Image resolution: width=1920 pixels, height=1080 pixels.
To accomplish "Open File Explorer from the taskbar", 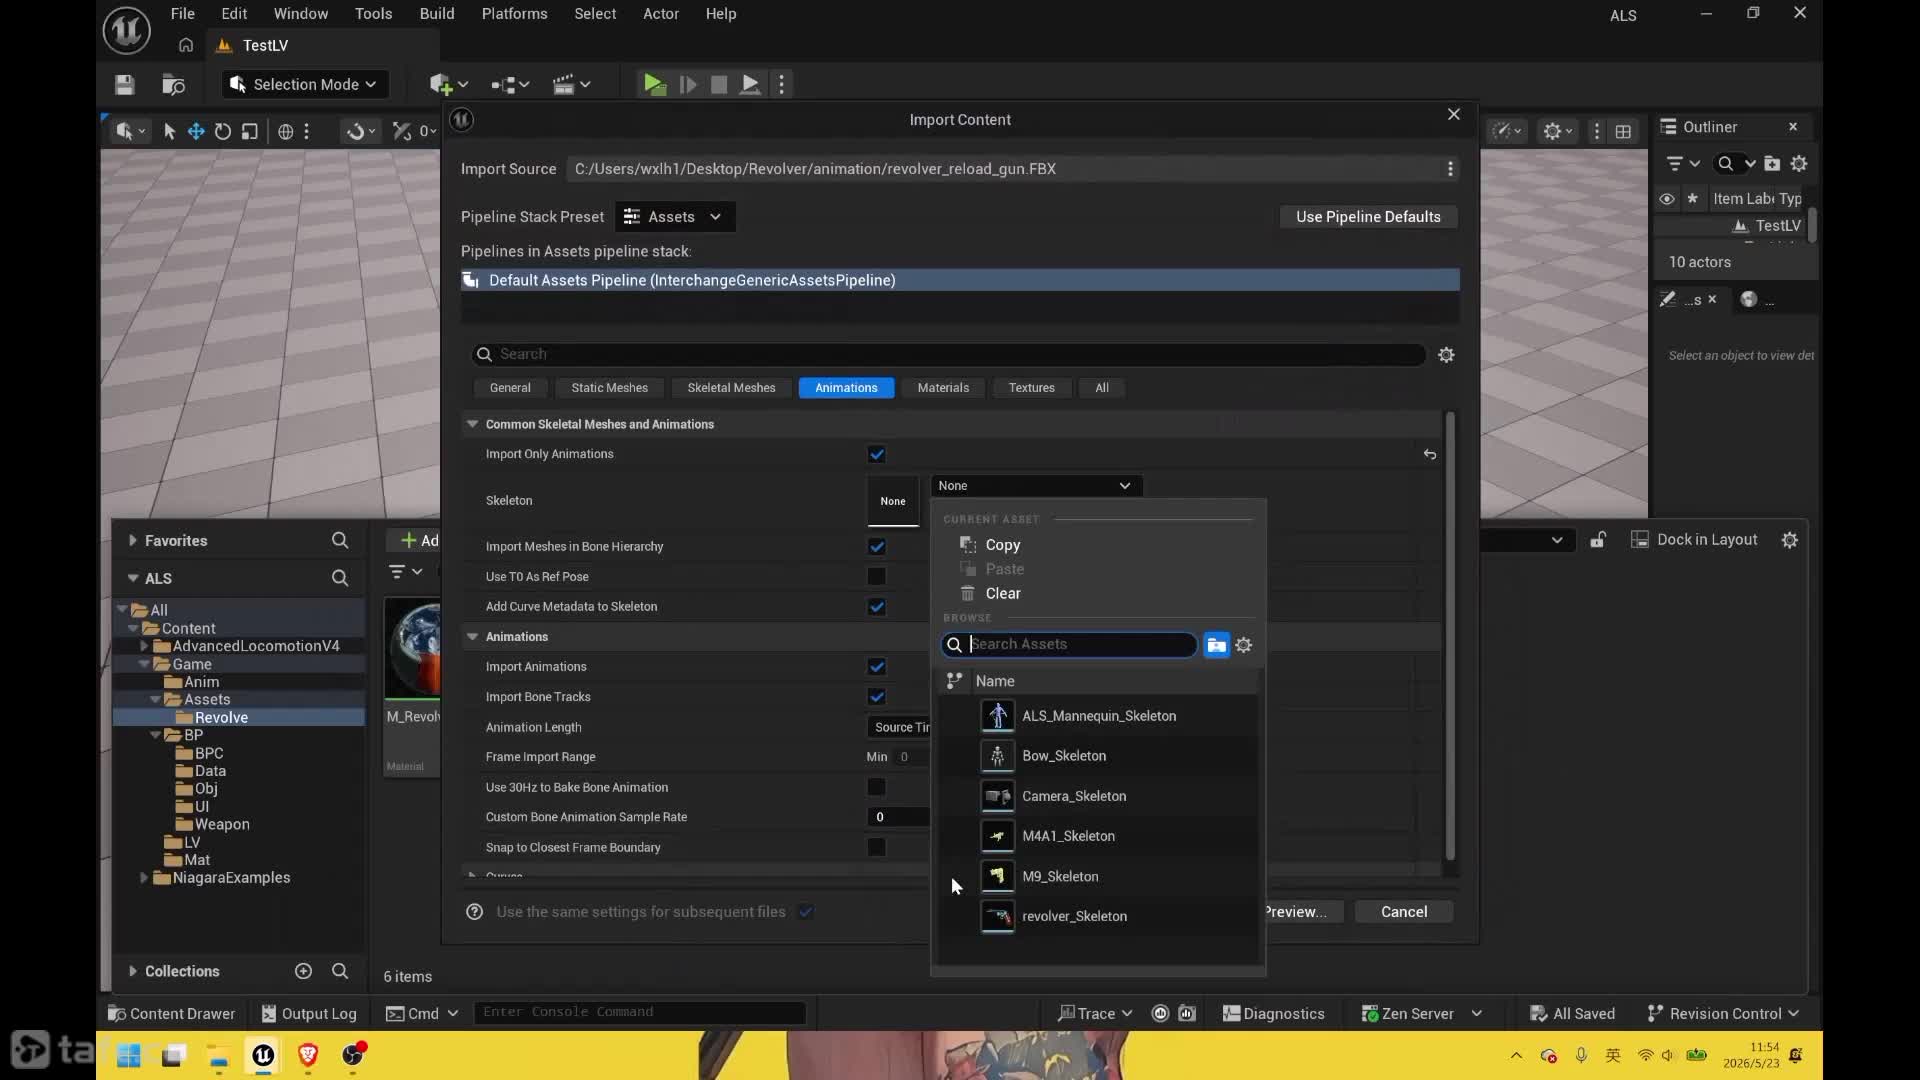I will pos(218,1055).
